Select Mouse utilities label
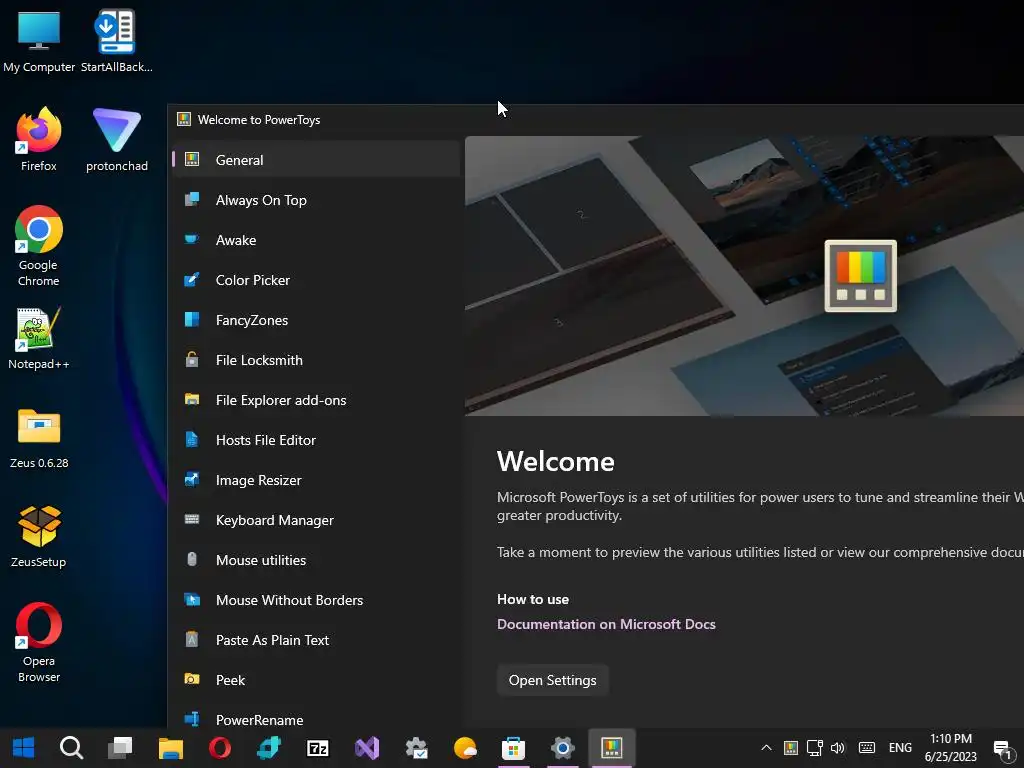The height and width of the screenshot is (768, 1024). click(x=261, y=560)
